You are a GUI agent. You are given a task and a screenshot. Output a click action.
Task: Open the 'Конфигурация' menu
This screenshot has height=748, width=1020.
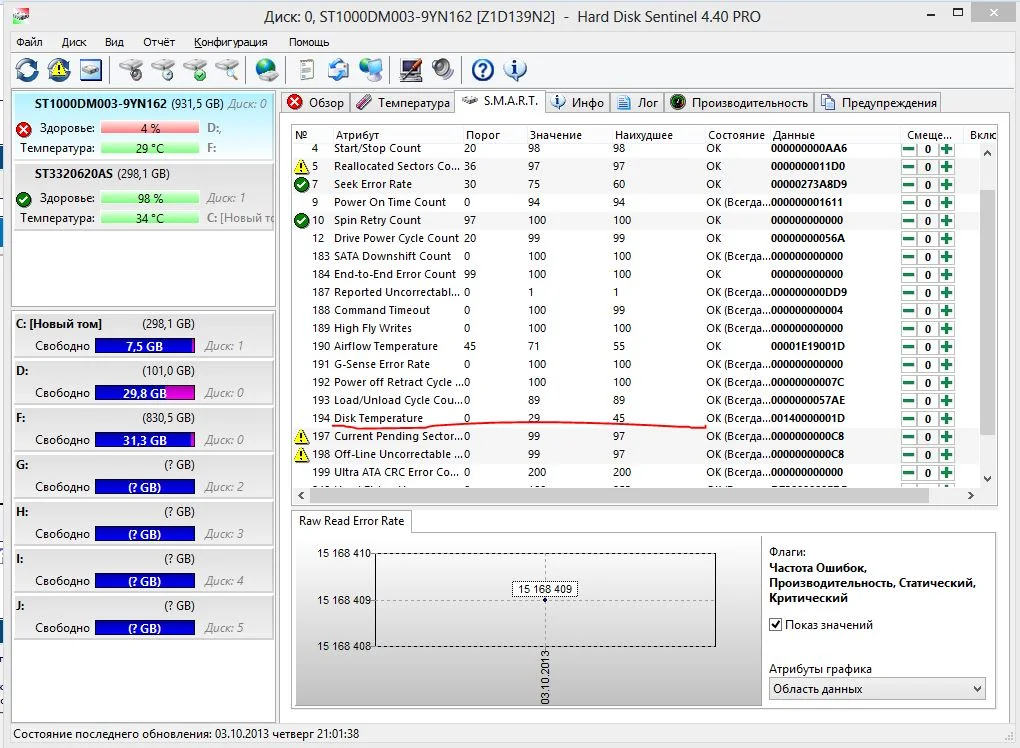(x=231, y=42)
